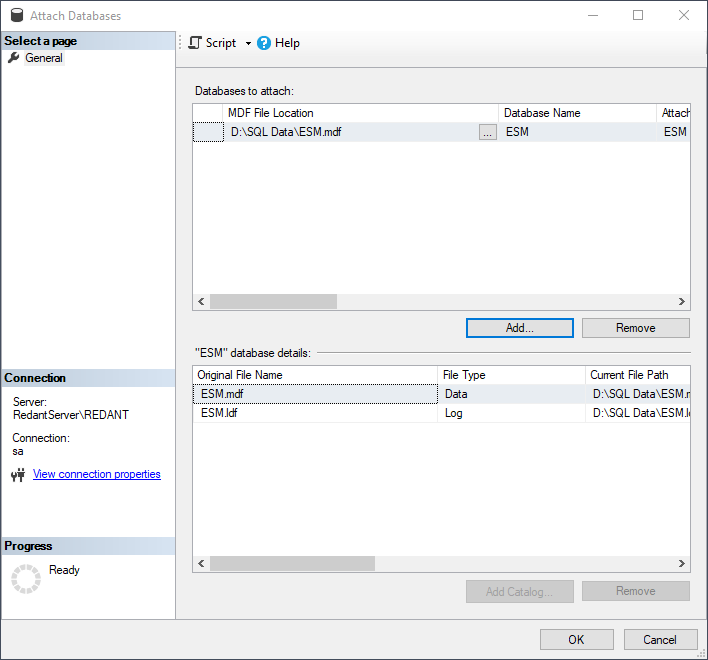Click the connection properties icon
708x660 pixels.
tap(17, 475)
